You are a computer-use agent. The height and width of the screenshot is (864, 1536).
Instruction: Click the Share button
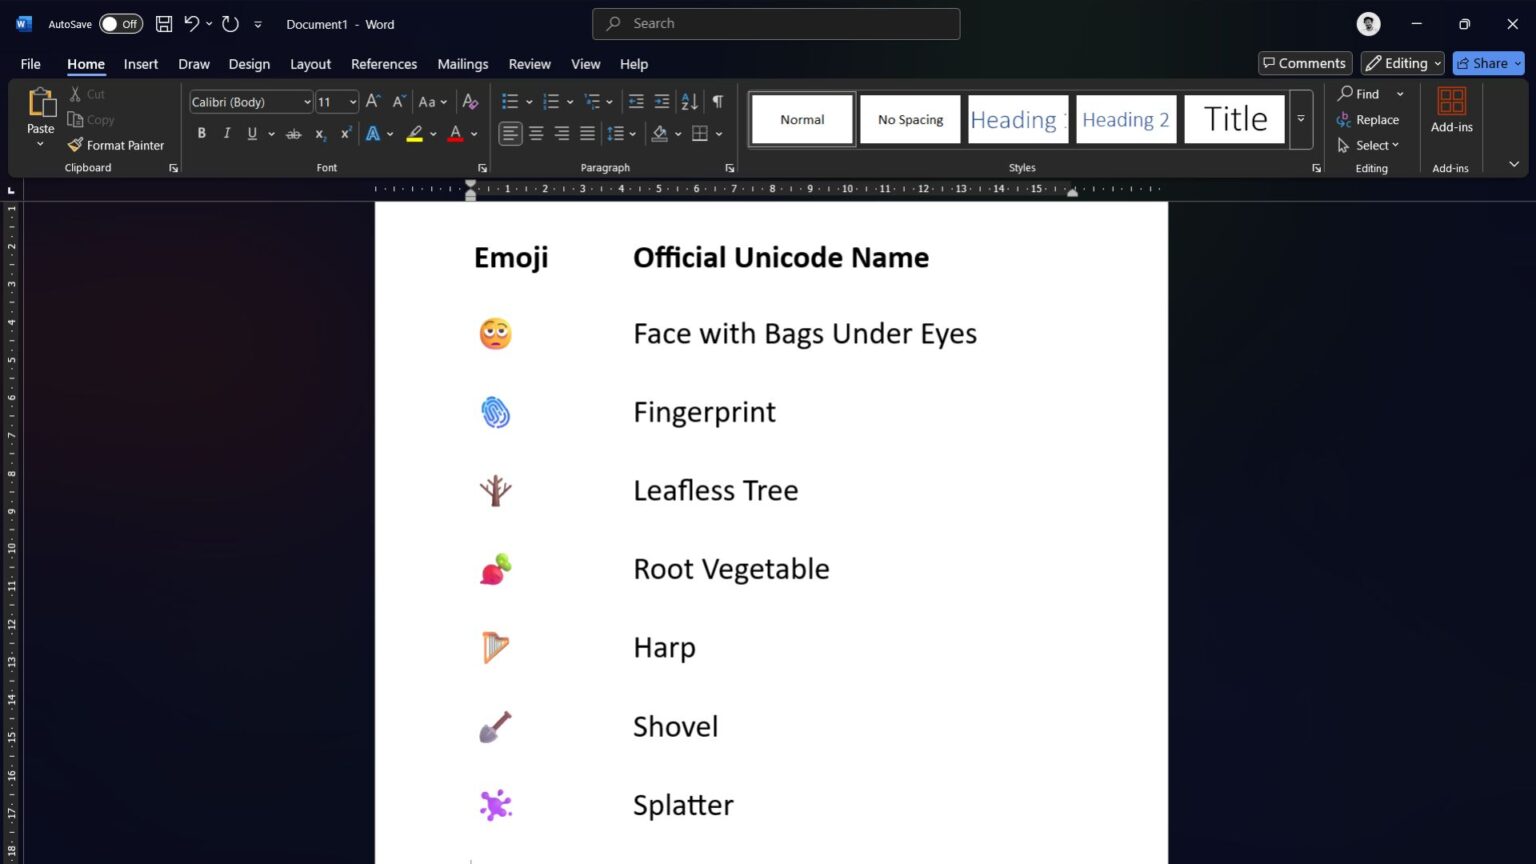[x=1488, y=63]
